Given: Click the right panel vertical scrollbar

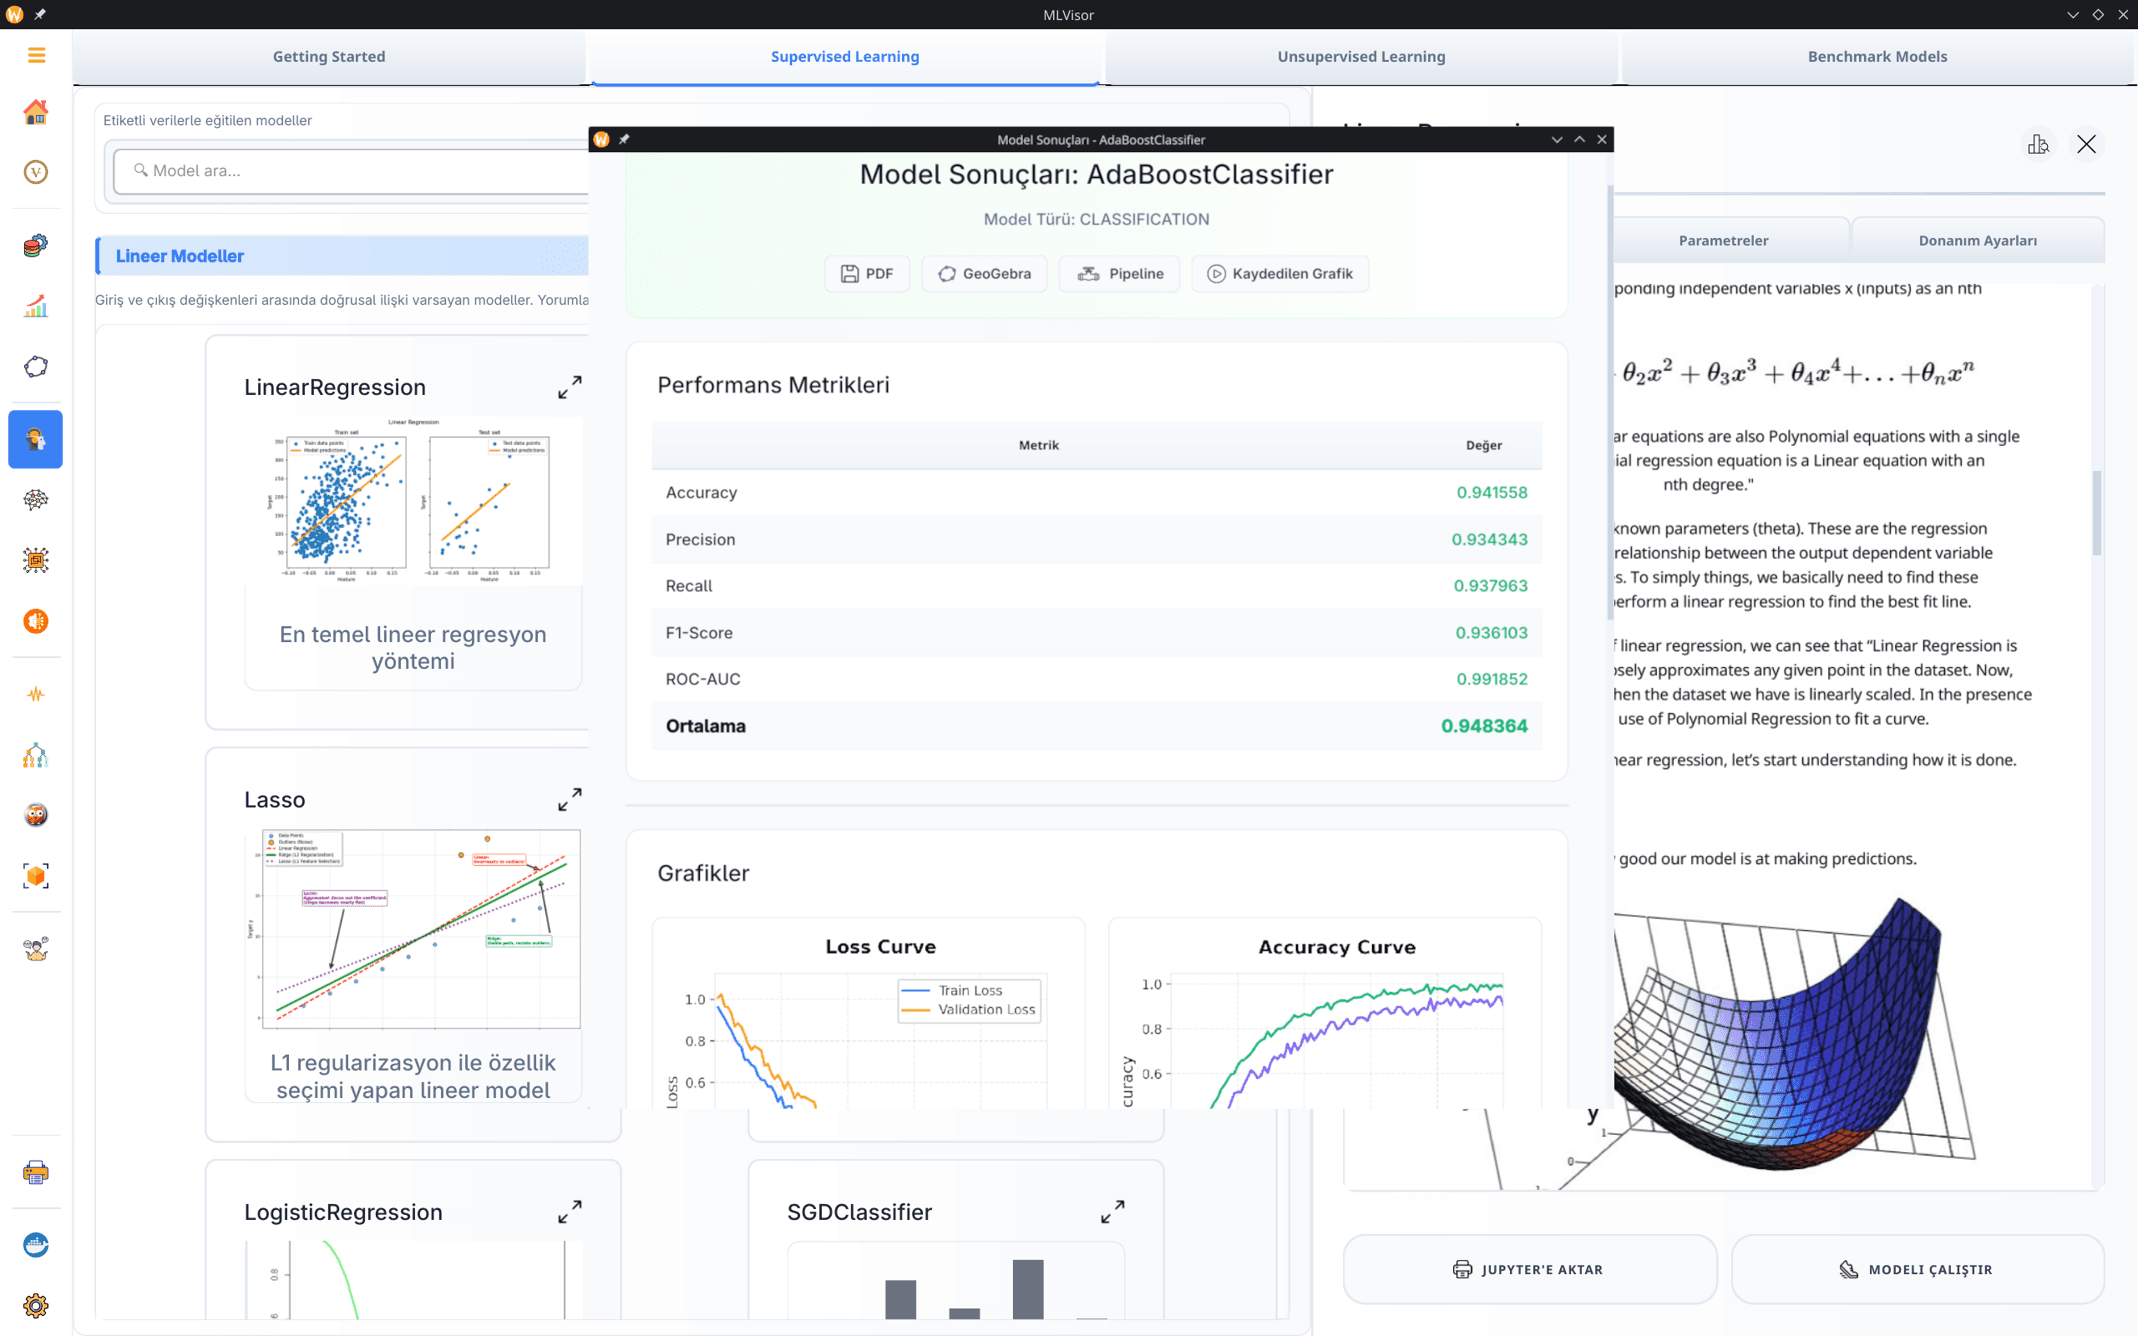Looking at the screenshot, I should pyautogui.click(x=2096, y=514).
